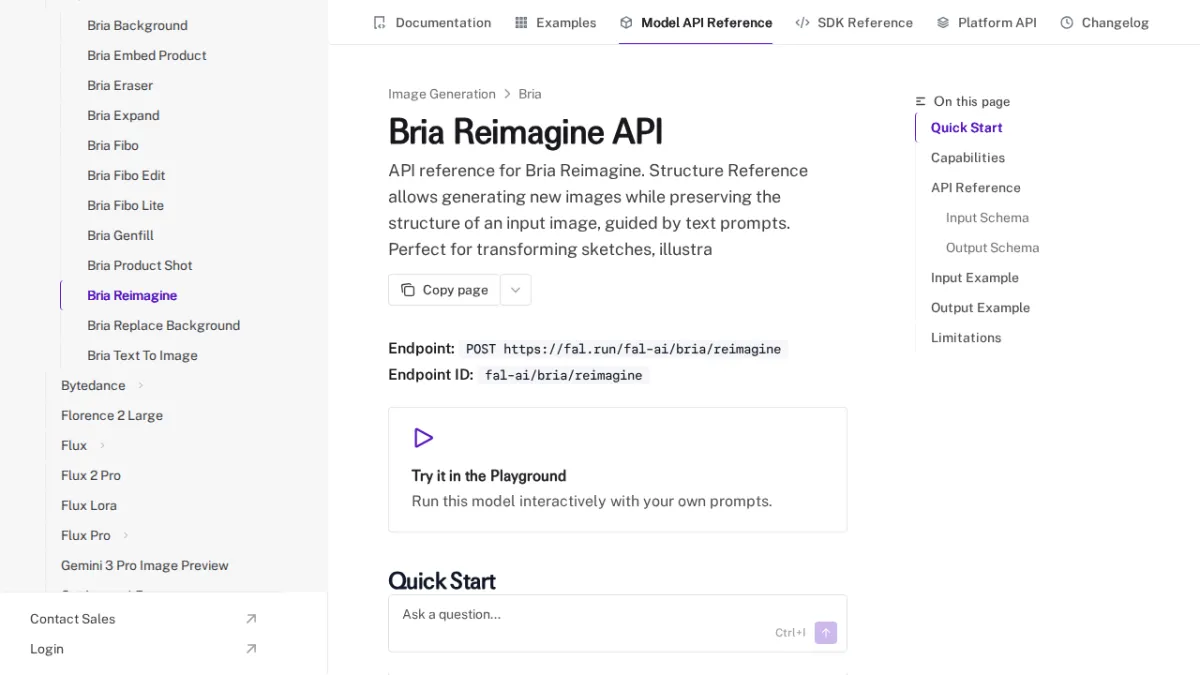The height and width of the screenshot is (675, 1200).
Task: Select Bria Genfill in the sidebar
Action: coord(120,235)
